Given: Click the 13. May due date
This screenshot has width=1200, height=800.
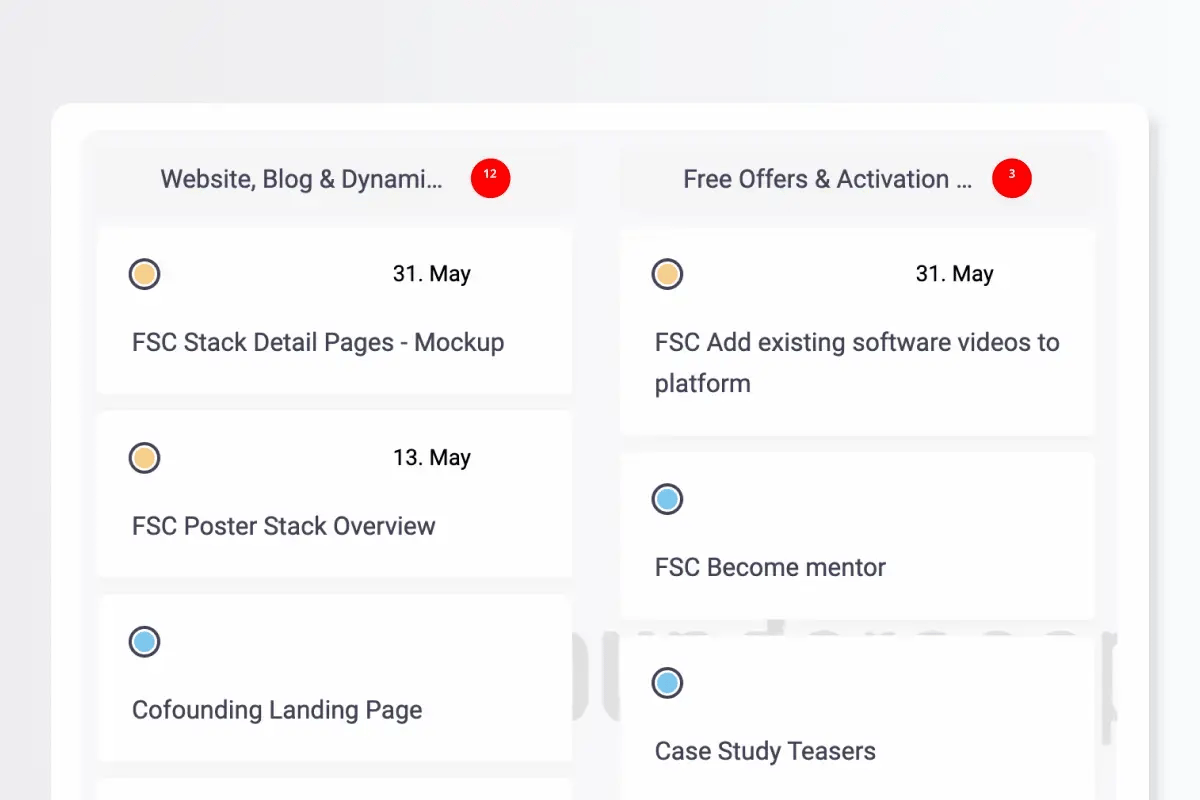Looking at the screenshot, I should 431,458.
